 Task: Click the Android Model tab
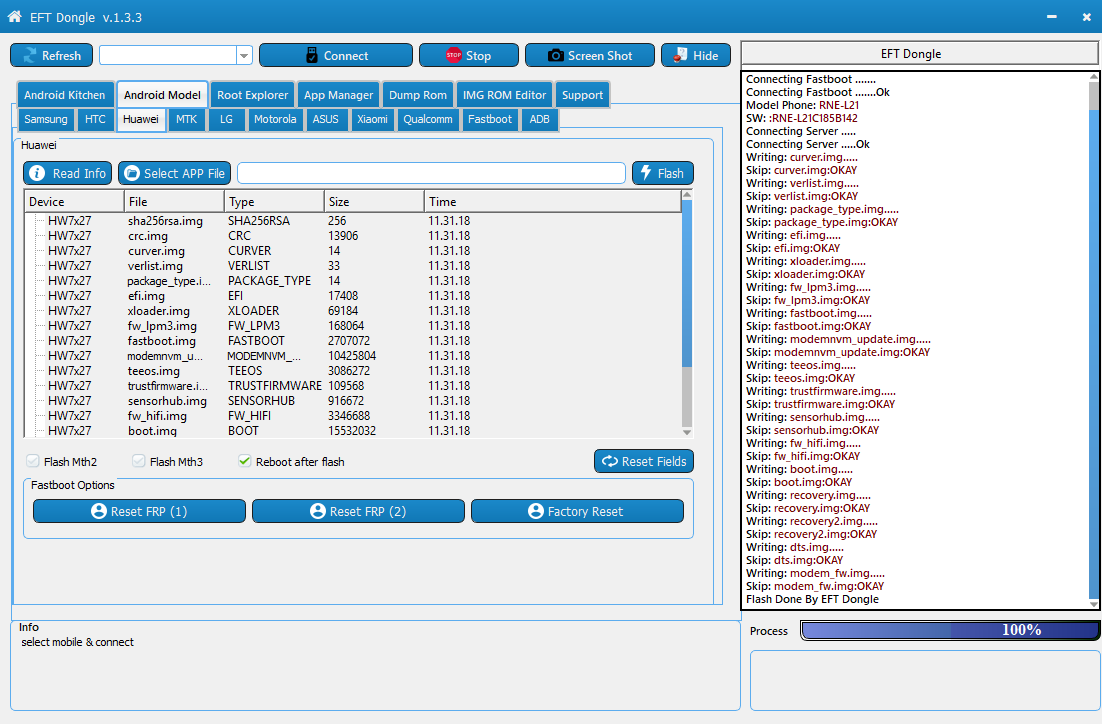pyautogui.click(x=162, y=94)
